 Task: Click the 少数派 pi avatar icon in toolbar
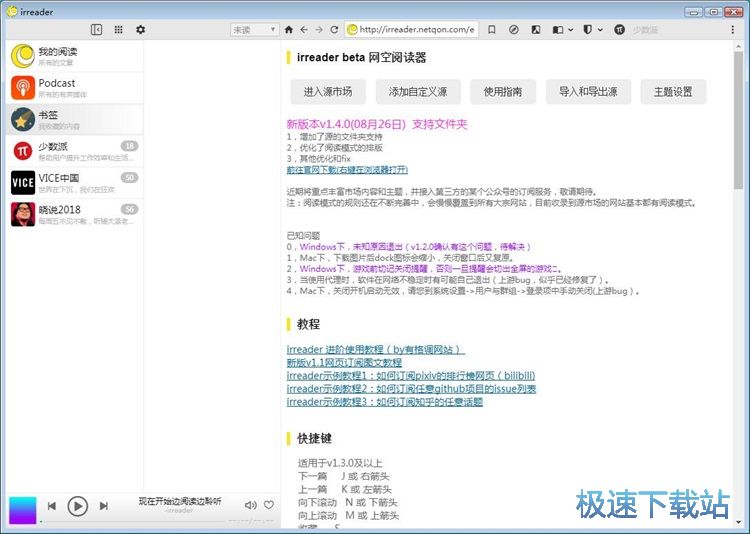point(620,30)
